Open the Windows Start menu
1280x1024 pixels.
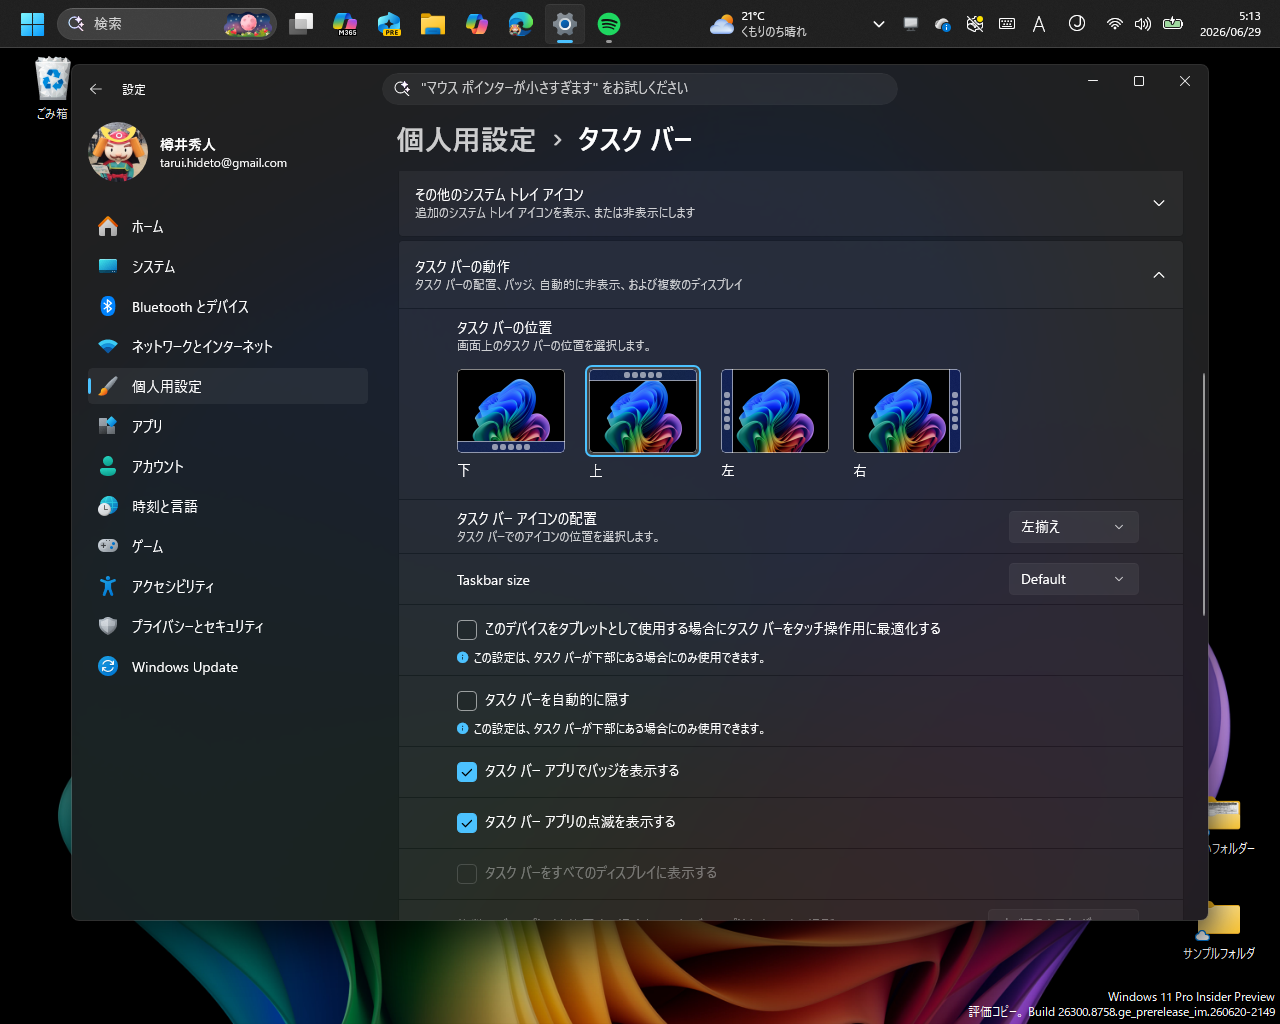coord(32,24)
